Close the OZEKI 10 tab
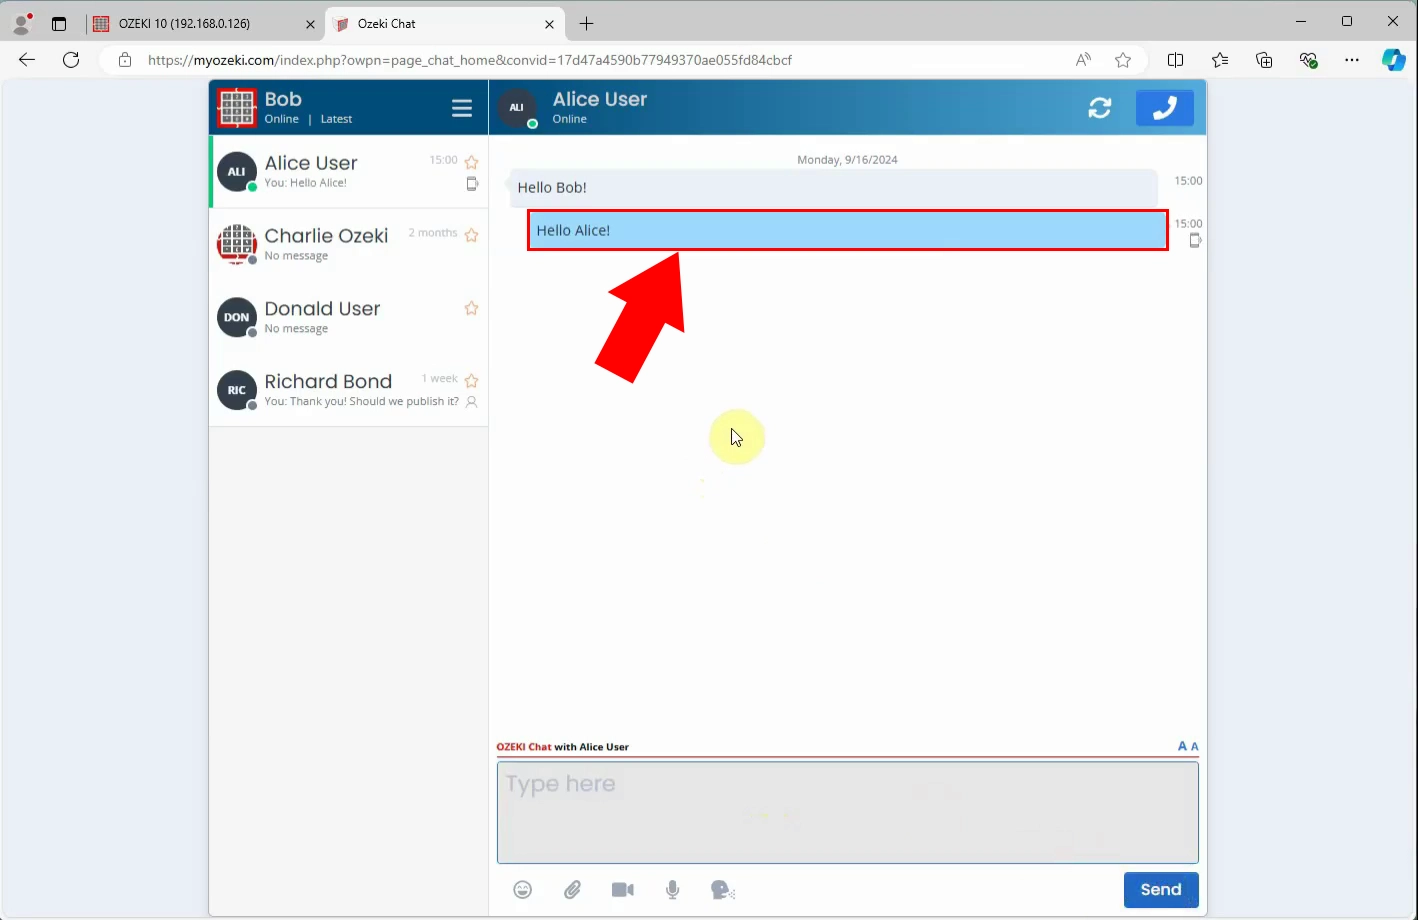 coord(310,24)
